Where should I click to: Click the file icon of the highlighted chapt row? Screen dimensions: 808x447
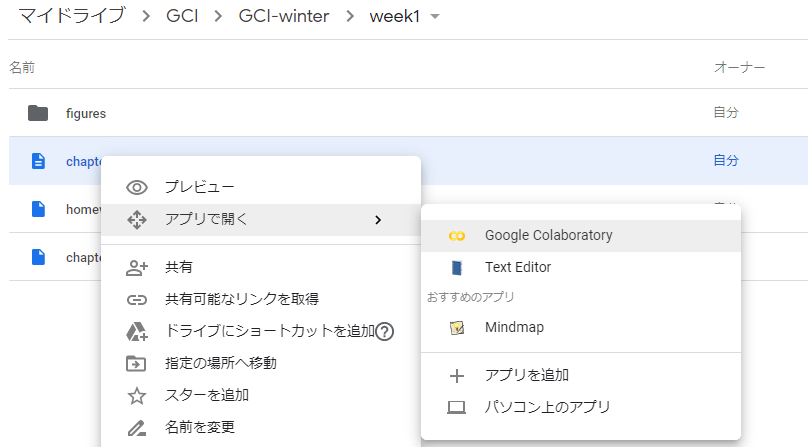click(x=38, y=161)
